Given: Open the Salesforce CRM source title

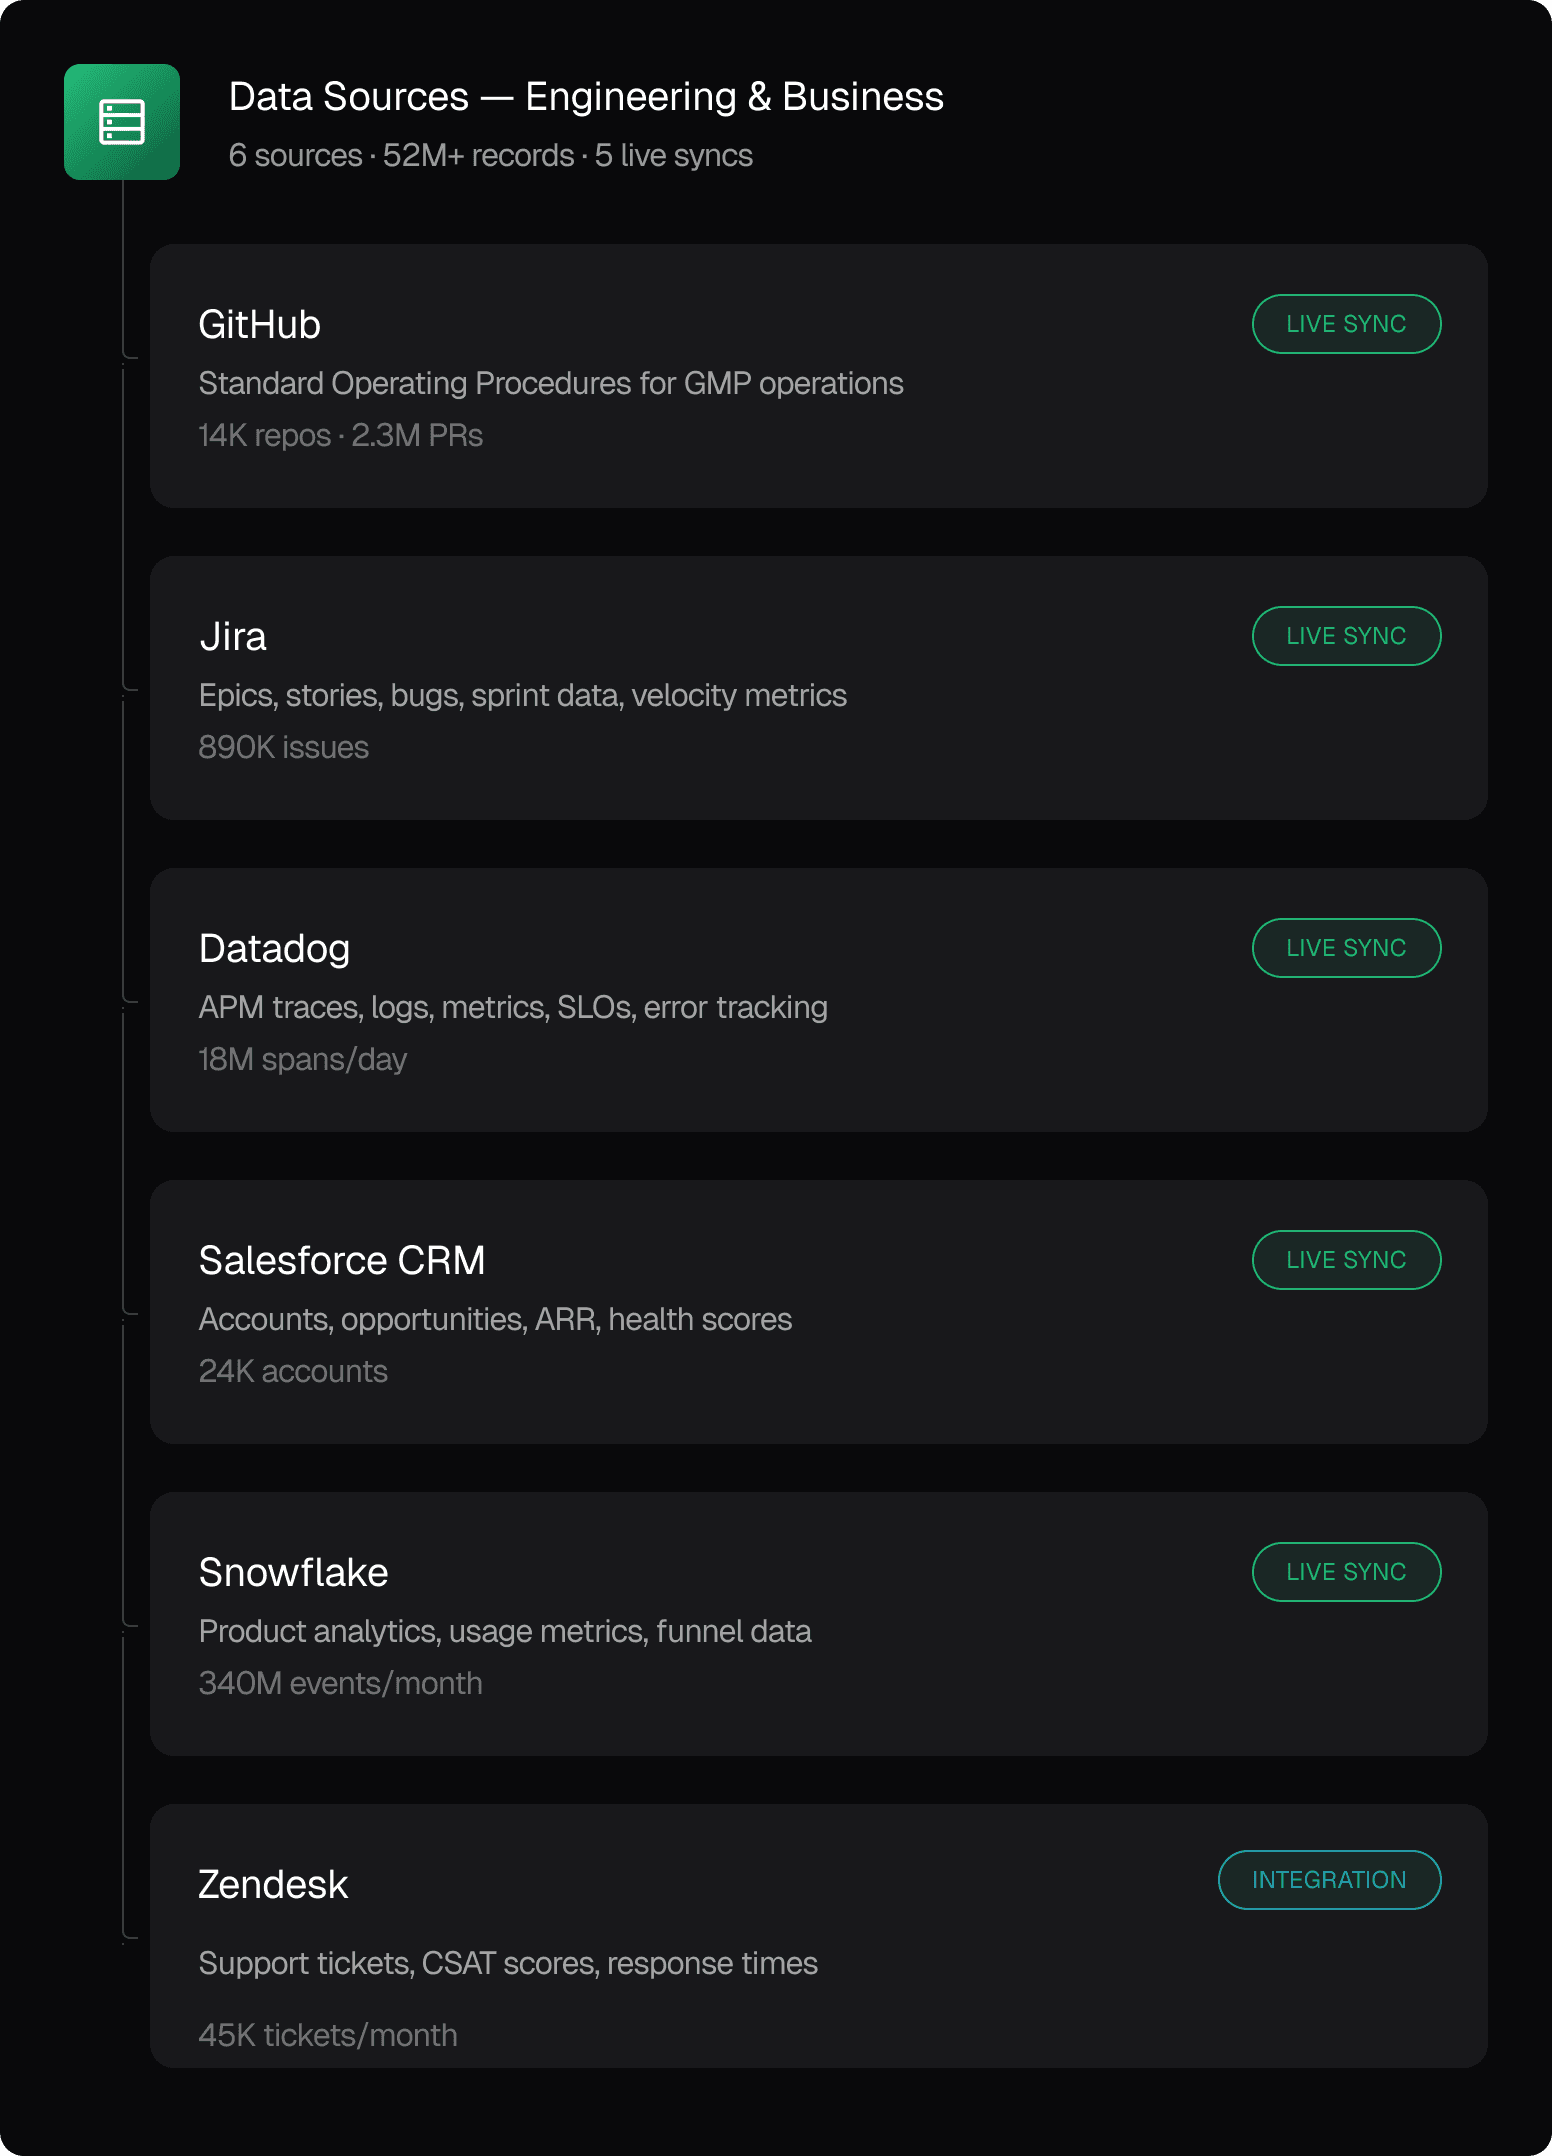Looking at the screenshot, I should pyautogui.click(x=341, y=1261).
